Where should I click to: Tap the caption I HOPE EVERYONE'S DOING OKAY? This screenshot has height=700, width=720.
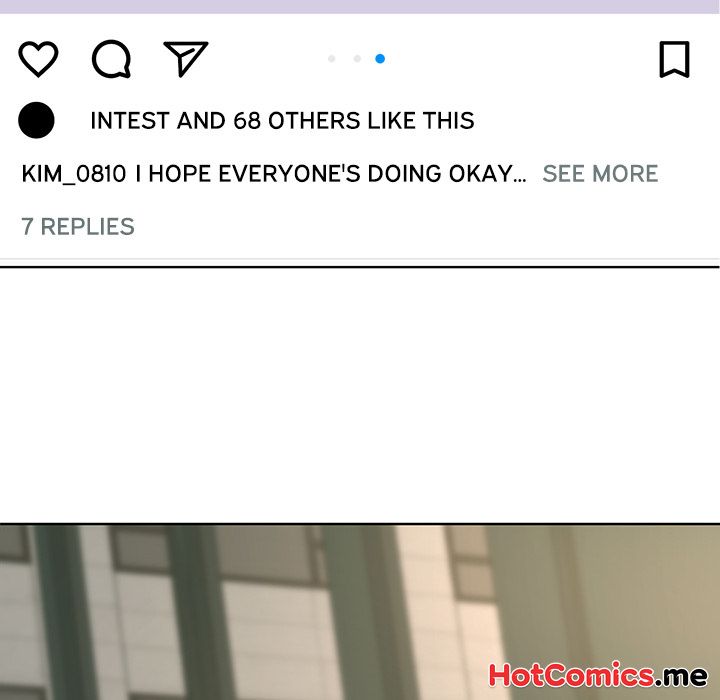tap(331, 174)
